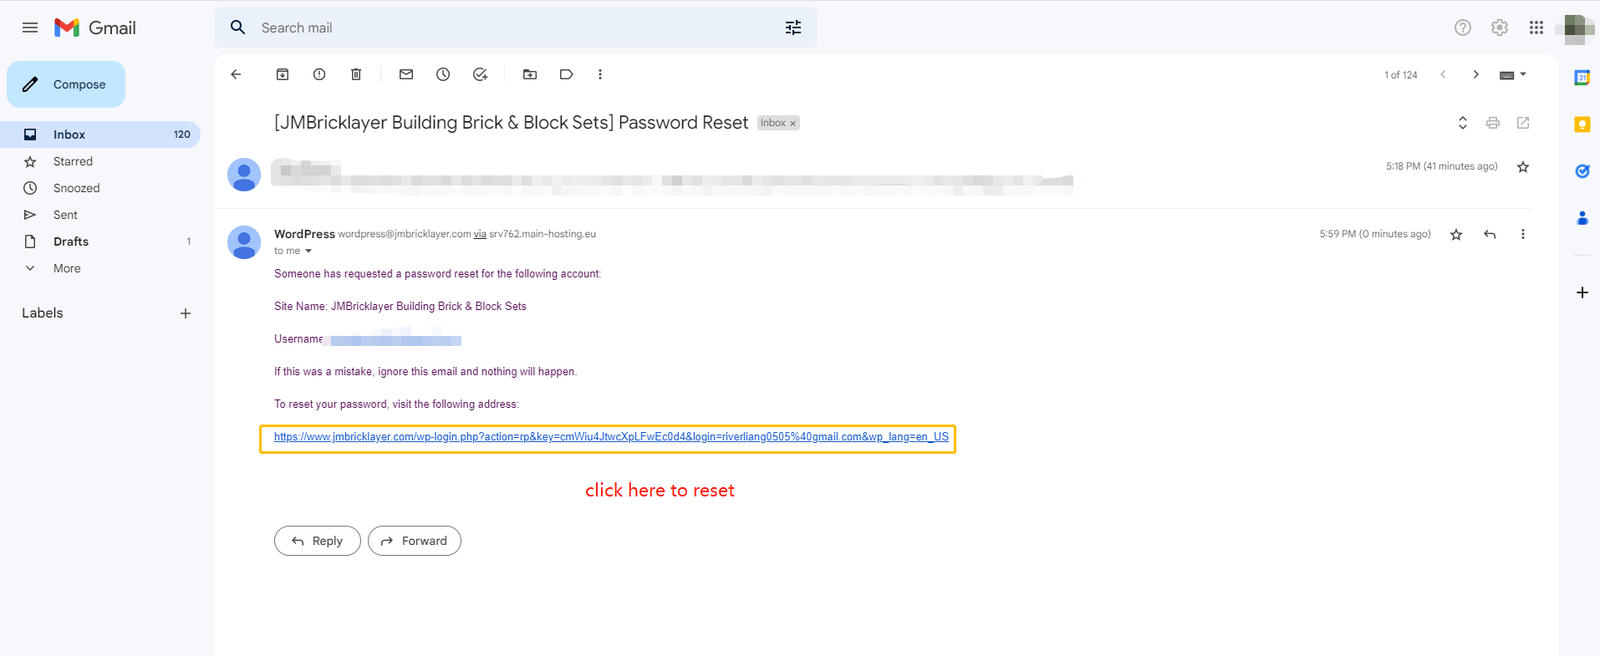Reply using arrow icon beside timestamp

pos(1490,234)
